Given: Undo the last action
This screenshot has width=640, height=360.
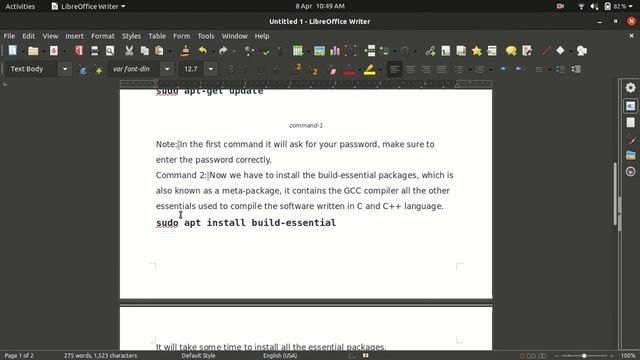Looking at the screenshot, I should [202, 51].
